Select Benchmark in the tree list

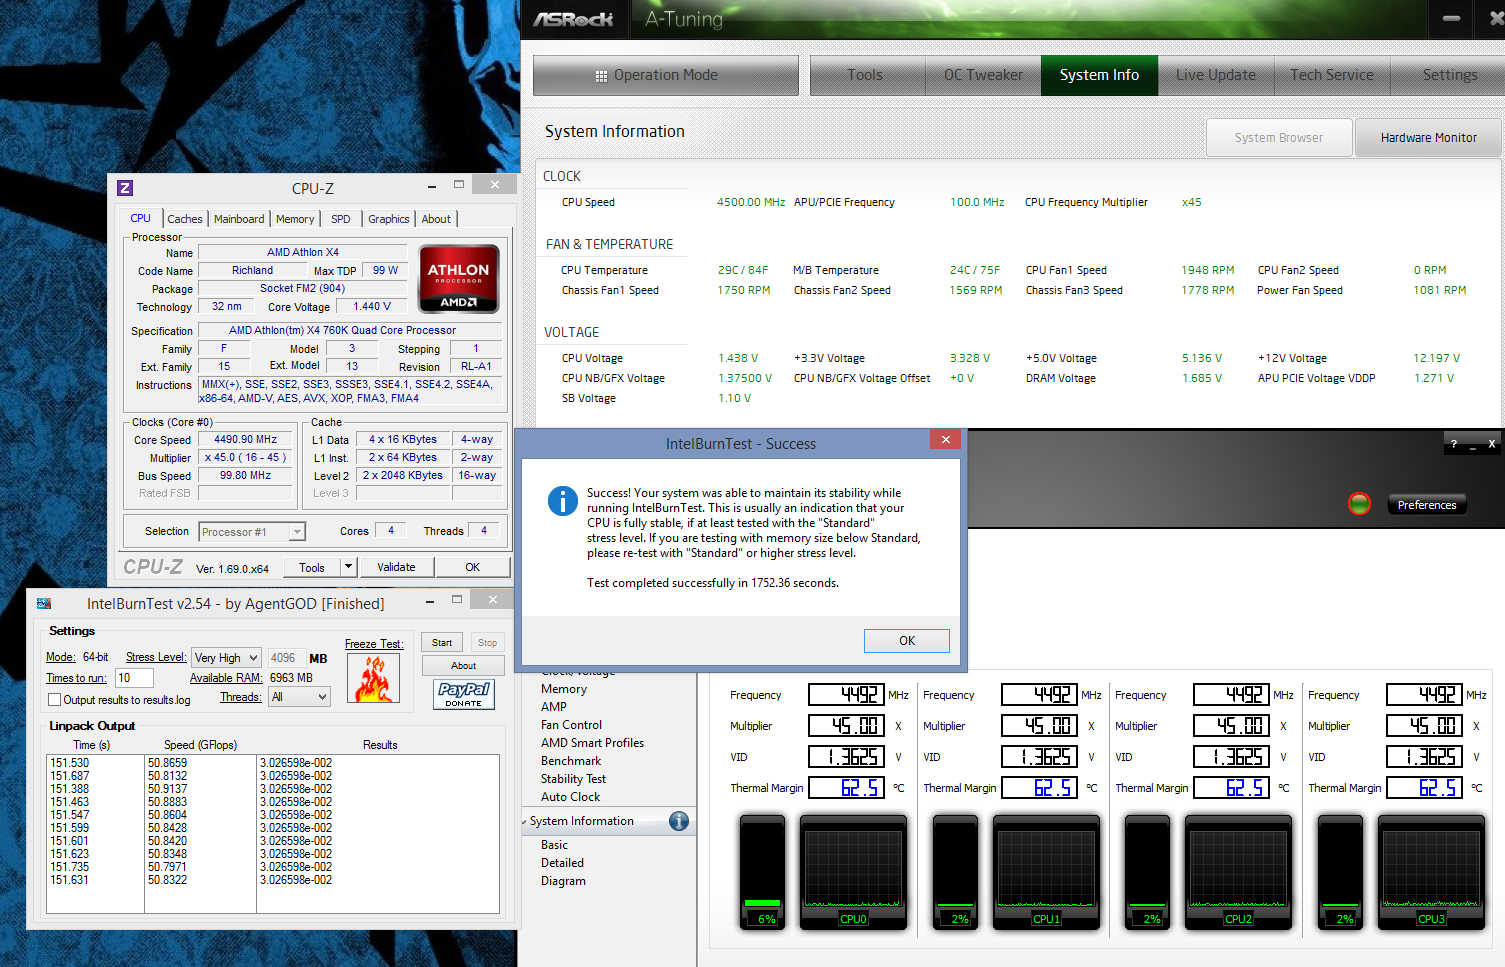[x=571, y=761]
